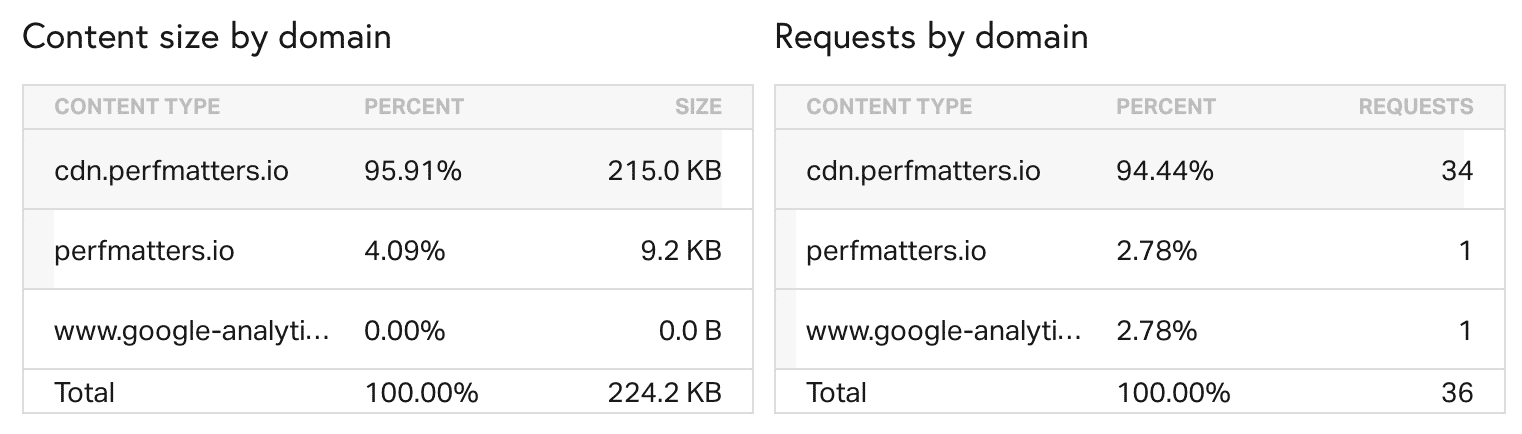Select cdn.perfmatters.io in requests table
Viewport: 1522px width, 434px height.
pos(923,171)
